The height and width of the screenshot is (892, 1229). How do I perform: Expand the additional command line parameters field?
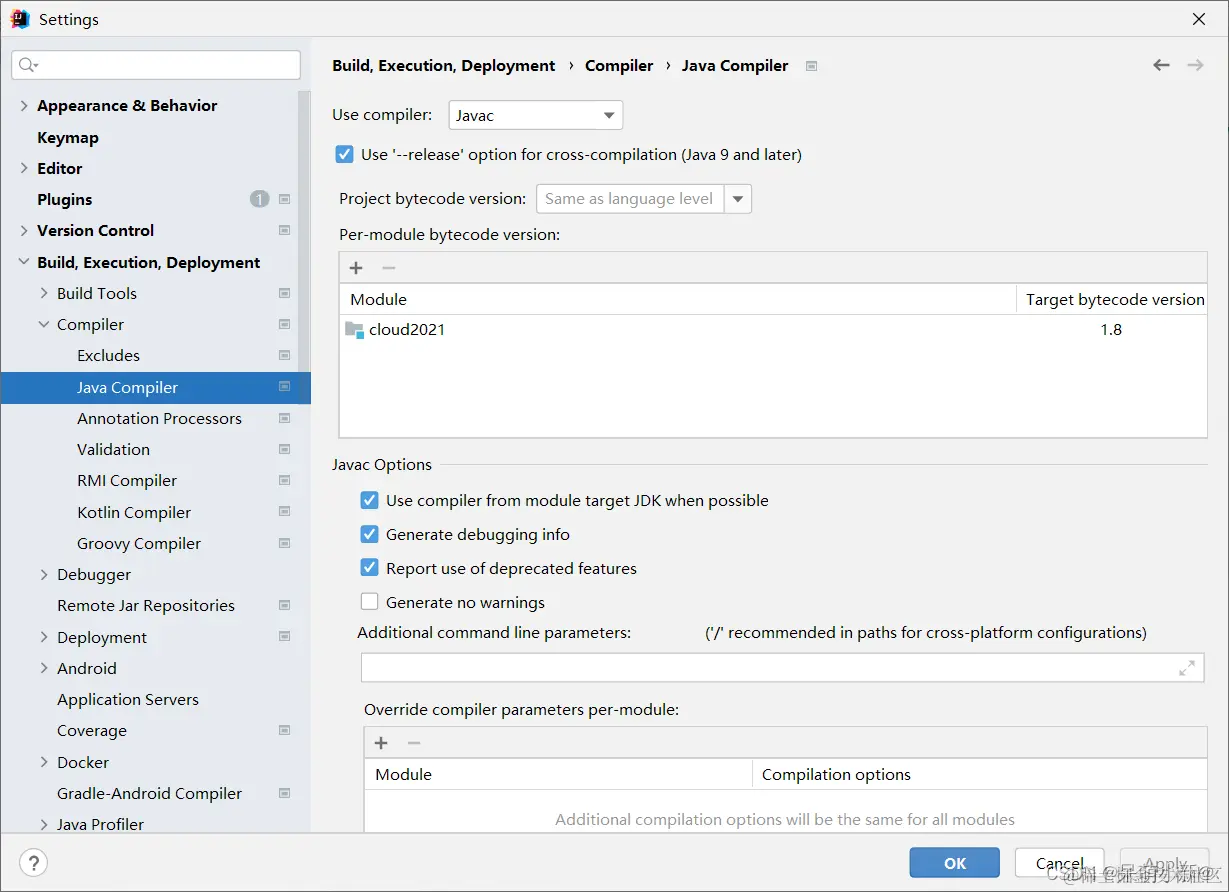tap(1186, 668)
